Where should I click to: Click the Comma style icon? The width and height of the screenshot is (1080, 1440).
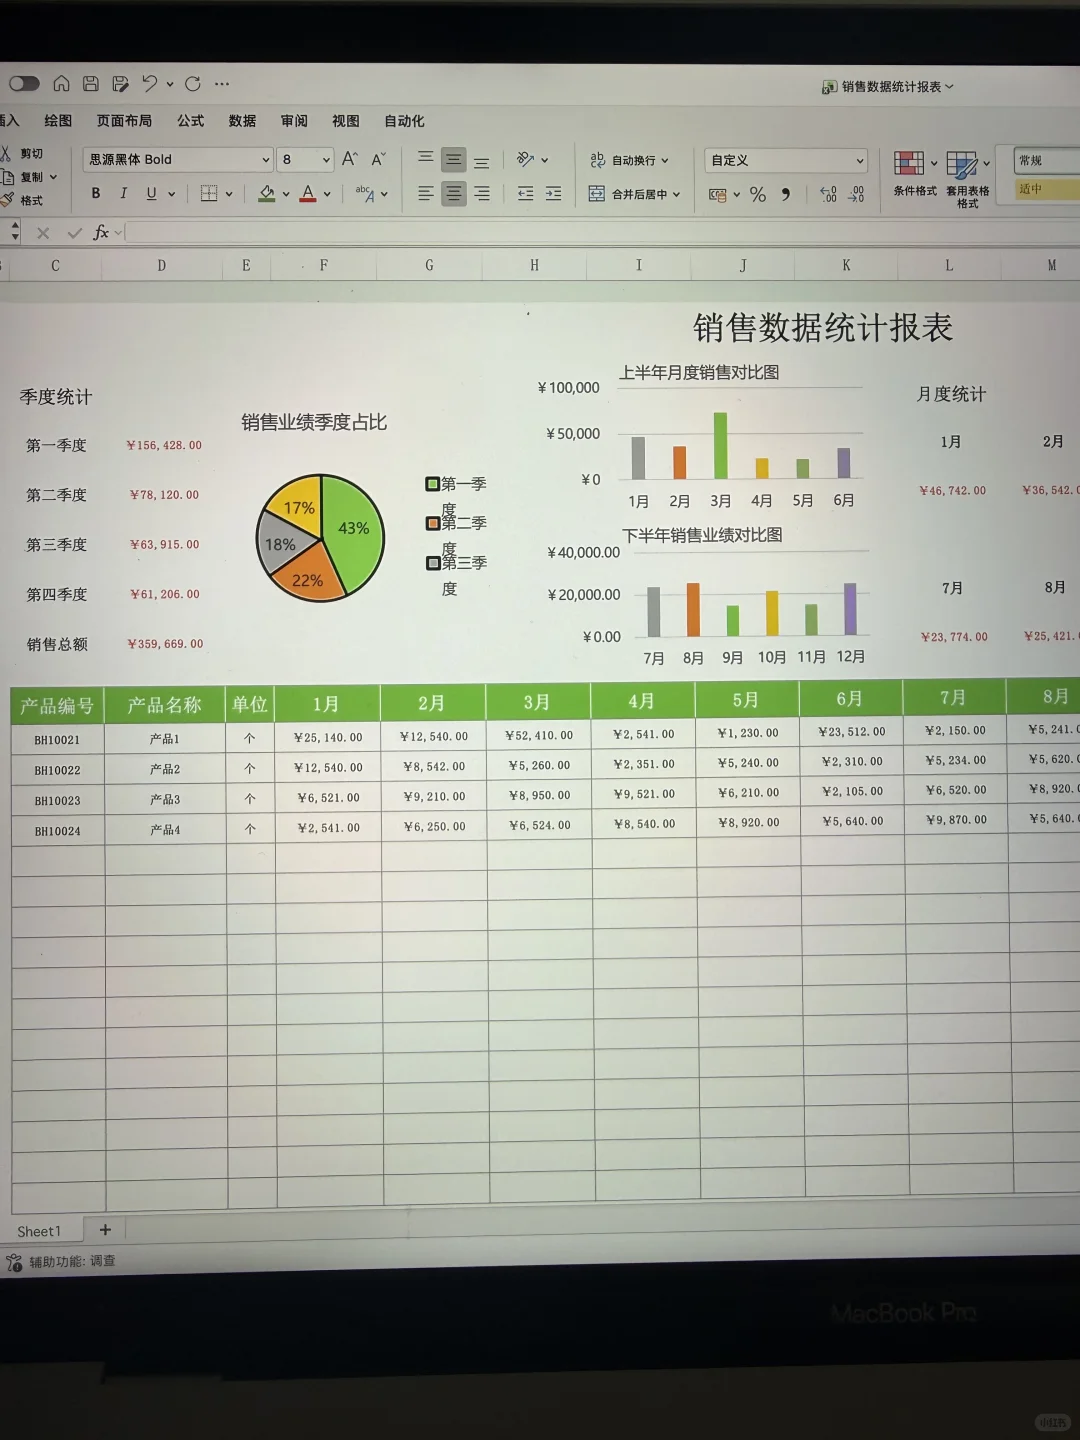tap(786, 194)
